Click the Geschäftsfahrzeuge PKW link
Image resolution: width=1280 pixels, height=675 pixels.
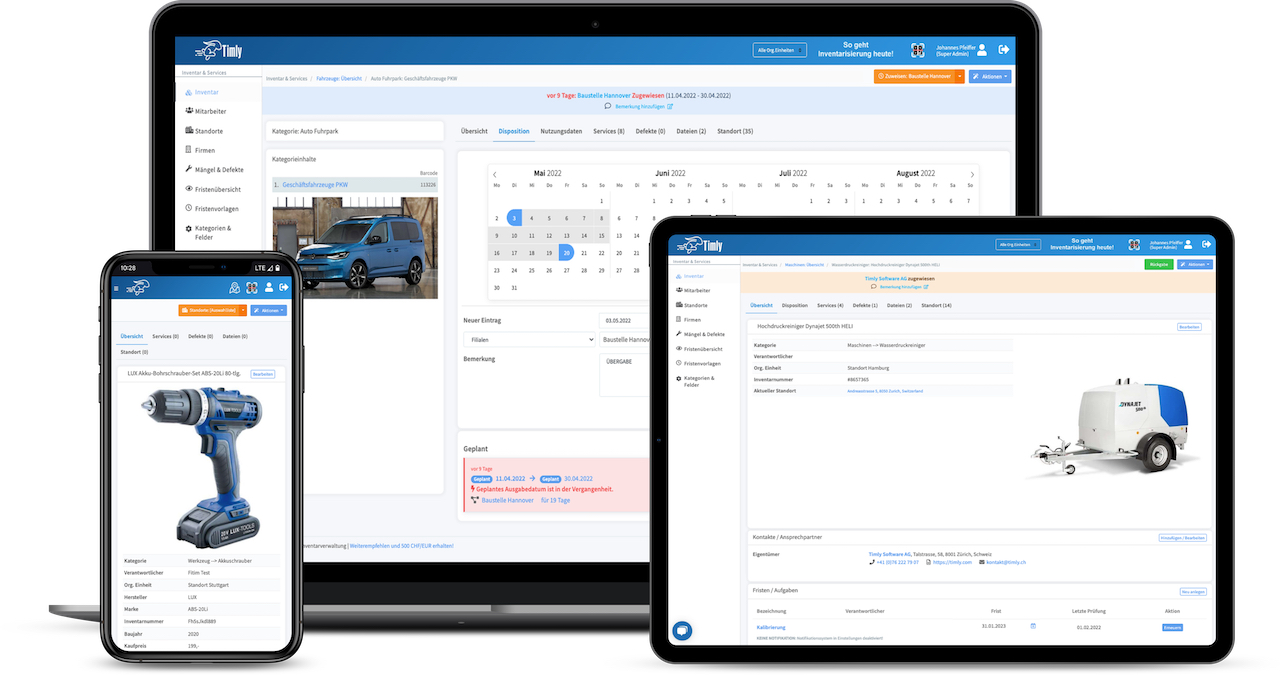tap(315, 185)
